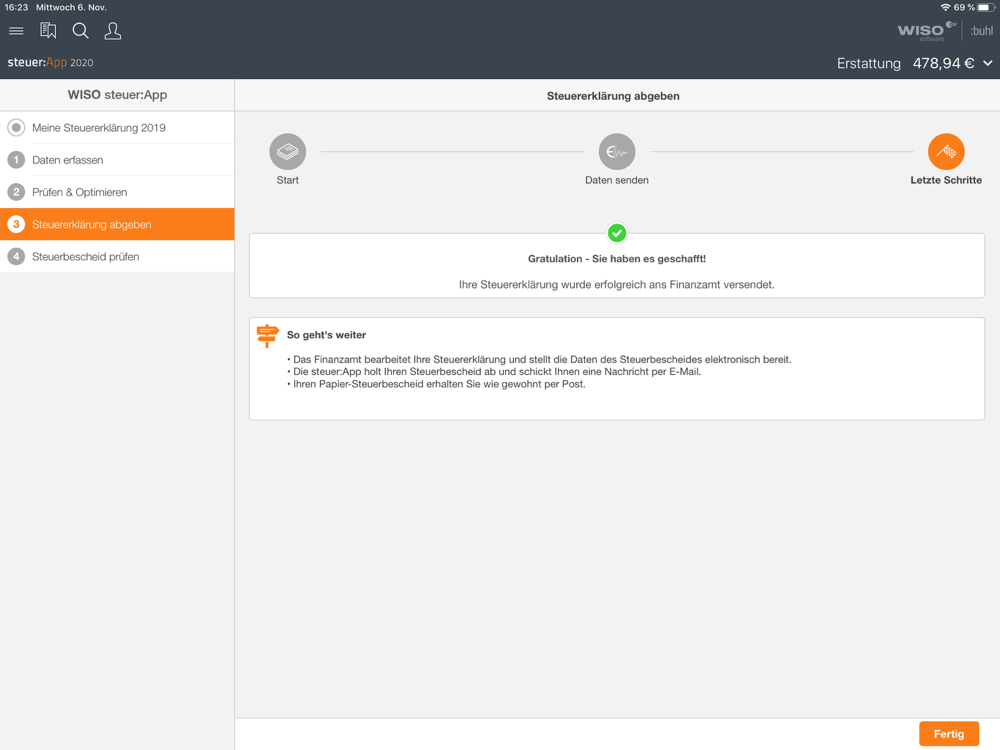1000x750 pixels.
Task: Open step 4 Steuerbescheid prüfen
Action: (117, 256)
